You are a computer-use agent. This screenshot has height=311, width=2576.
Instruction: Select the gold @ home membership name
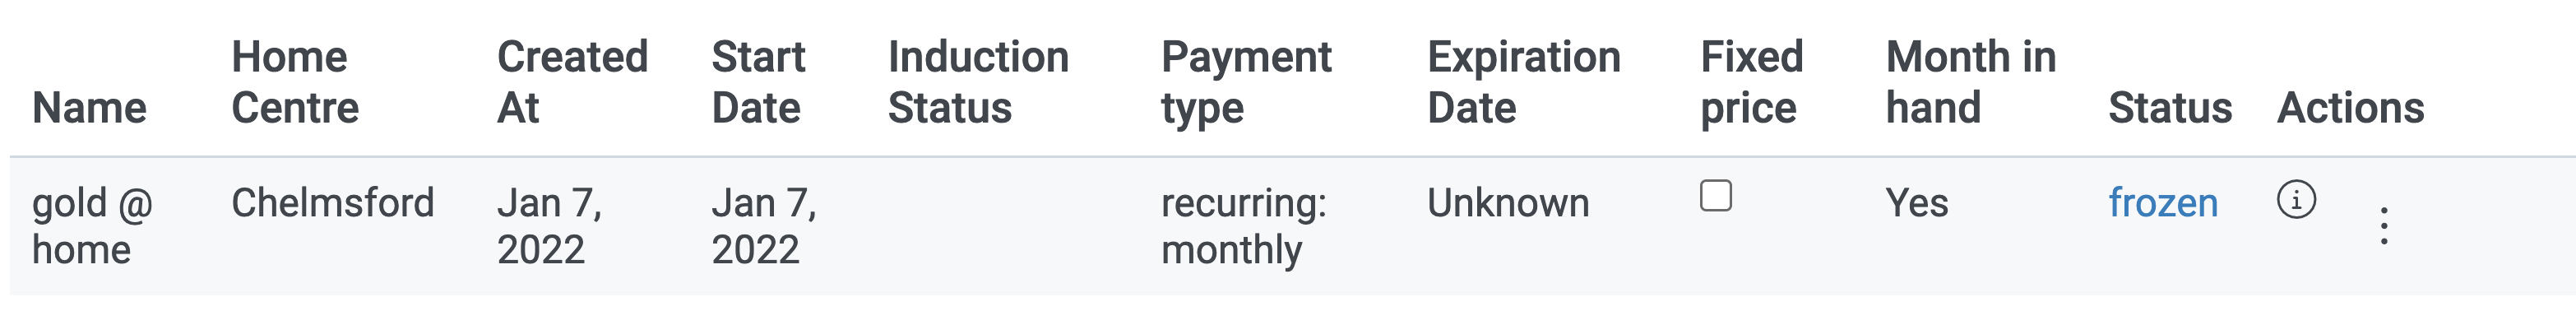coord(92,226)
